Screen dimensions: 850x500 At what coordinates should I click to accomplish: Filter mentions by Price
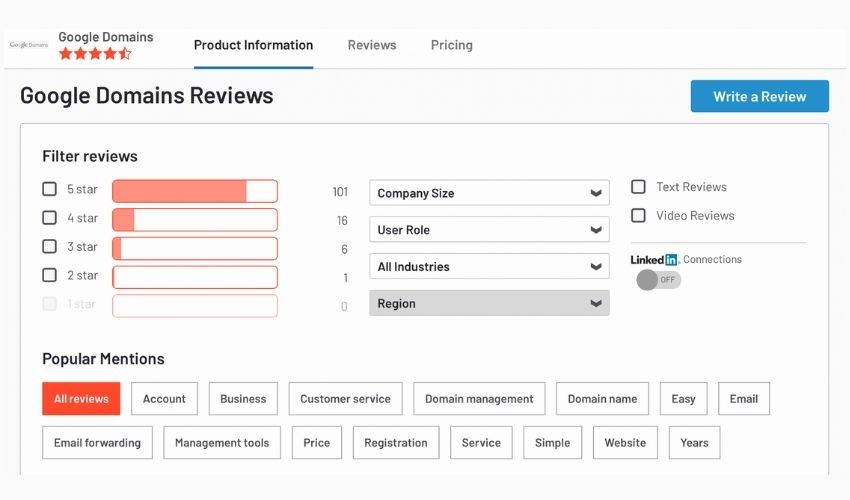pyautogui.click(x=317, y=443)
